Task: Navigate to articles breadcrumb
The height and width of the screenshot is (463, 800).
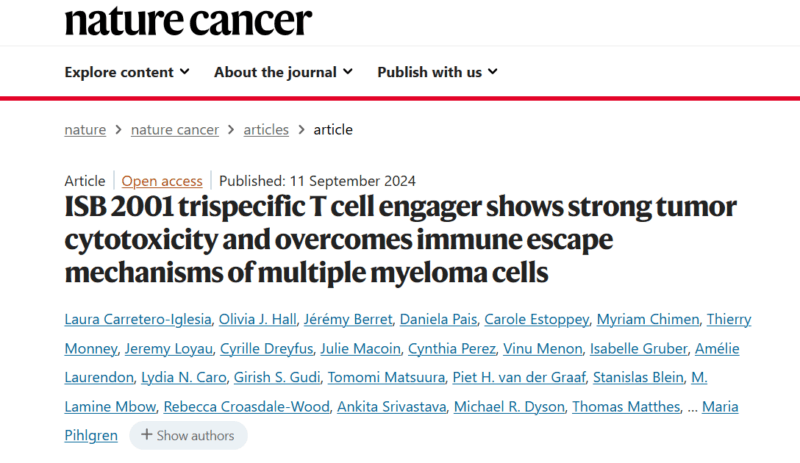Action: [266, 130]
